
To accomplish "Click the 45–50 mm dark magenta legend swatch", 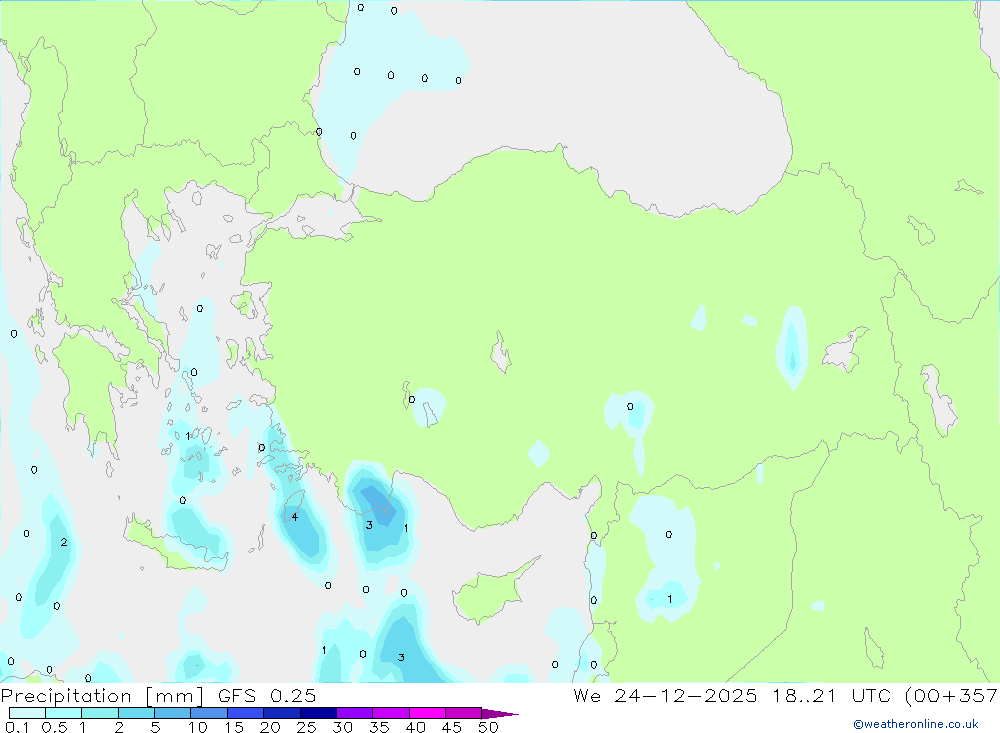I will [x=464, y=713].
